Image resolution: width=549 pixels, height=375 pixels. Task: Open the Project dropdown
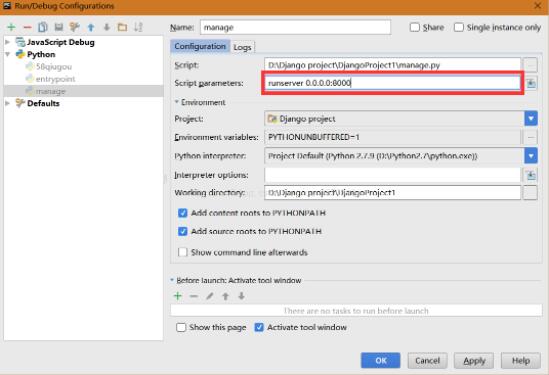(531, 119)
